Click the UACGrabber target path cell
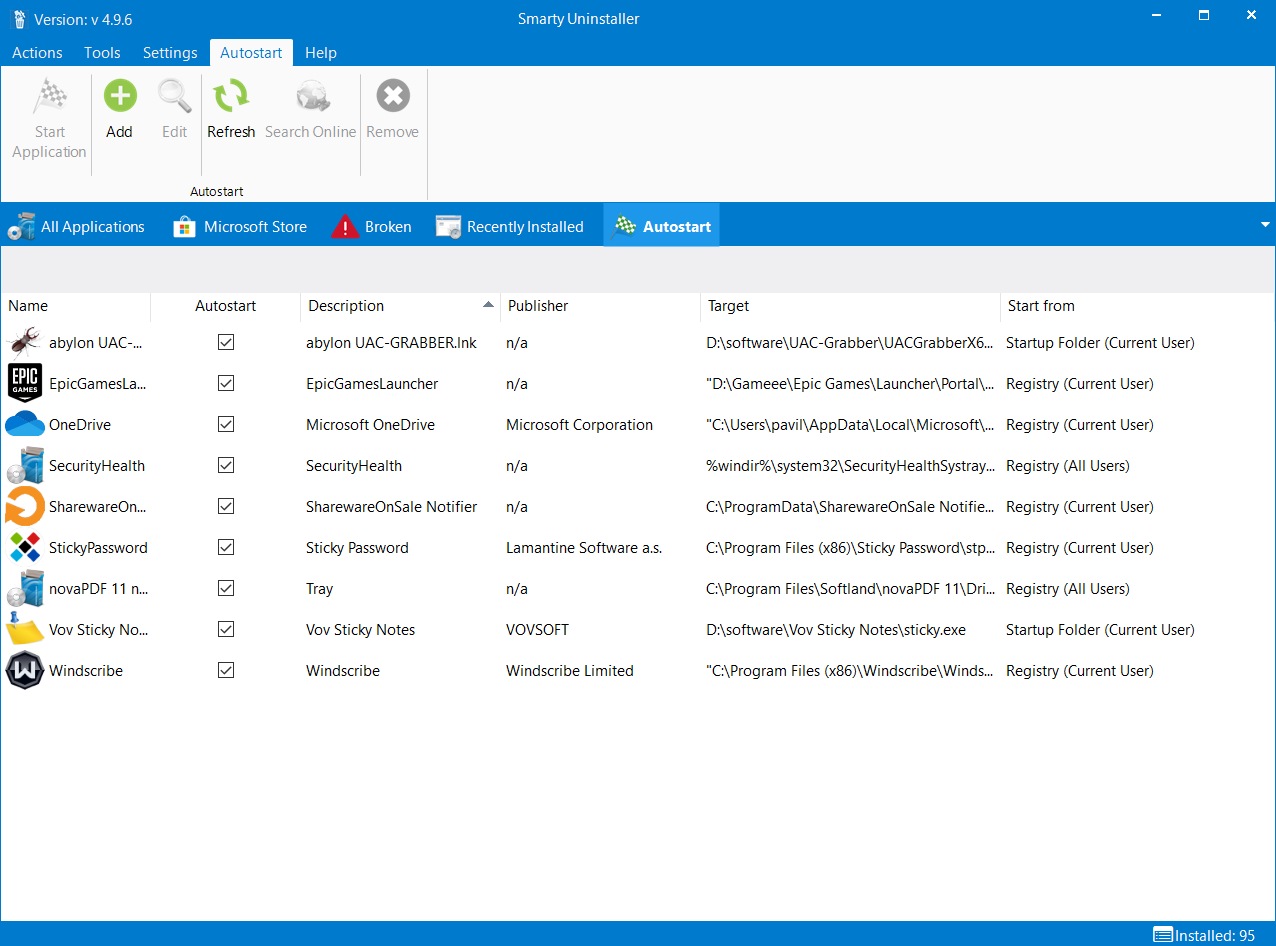Screen dimensions: 1276x946 (851, 343)
